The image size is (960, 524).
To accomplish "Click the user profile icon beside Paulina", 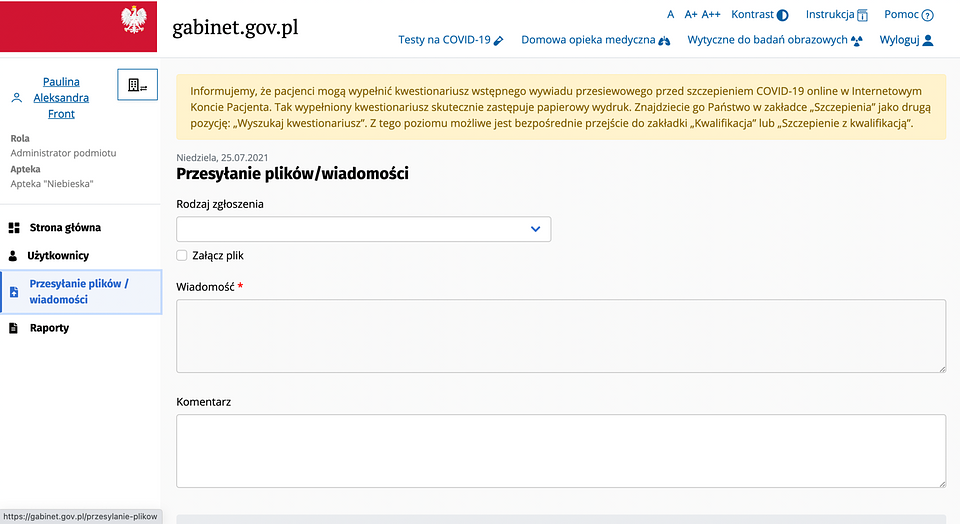I will (x=17, y=98).
